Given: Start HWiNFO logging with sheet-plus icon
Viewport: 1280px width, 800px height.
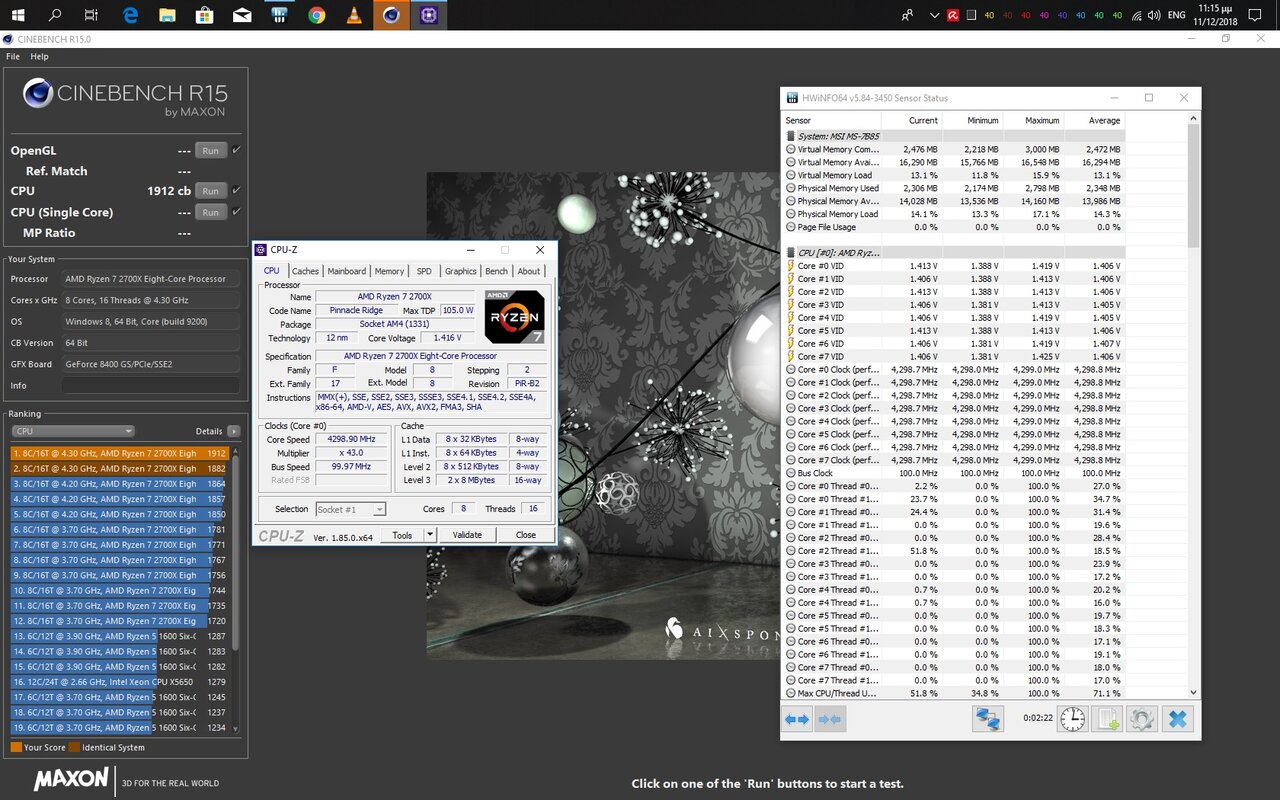Looking at the screenshot, I should [x=1107, y=719].
